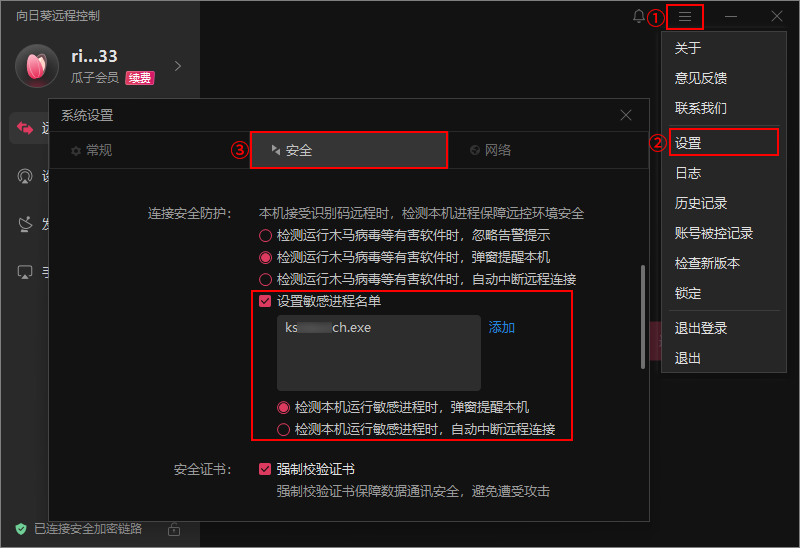Switch to the 网络 settings tab
The width and height of the screenshot is (800, 548).
click(490, 150)
